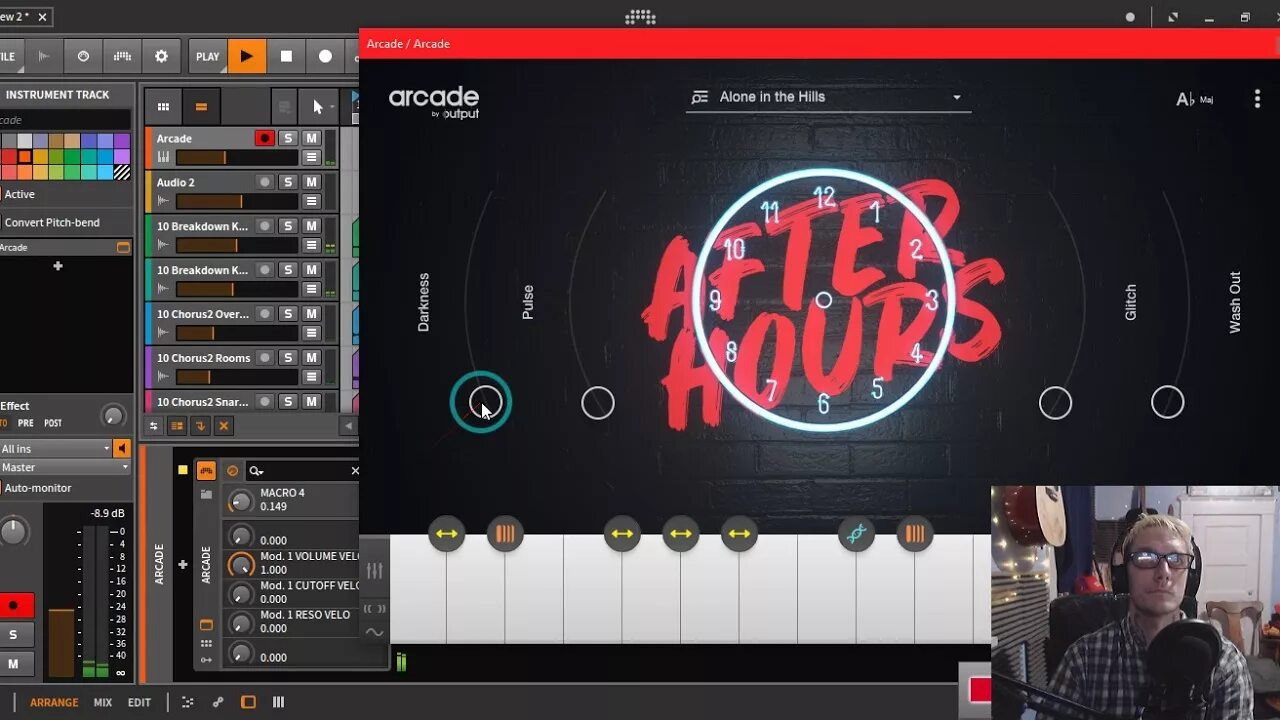1280x720 pixels.
Task: Click the Glitch macro slider handle
Action: (1055, 403)
